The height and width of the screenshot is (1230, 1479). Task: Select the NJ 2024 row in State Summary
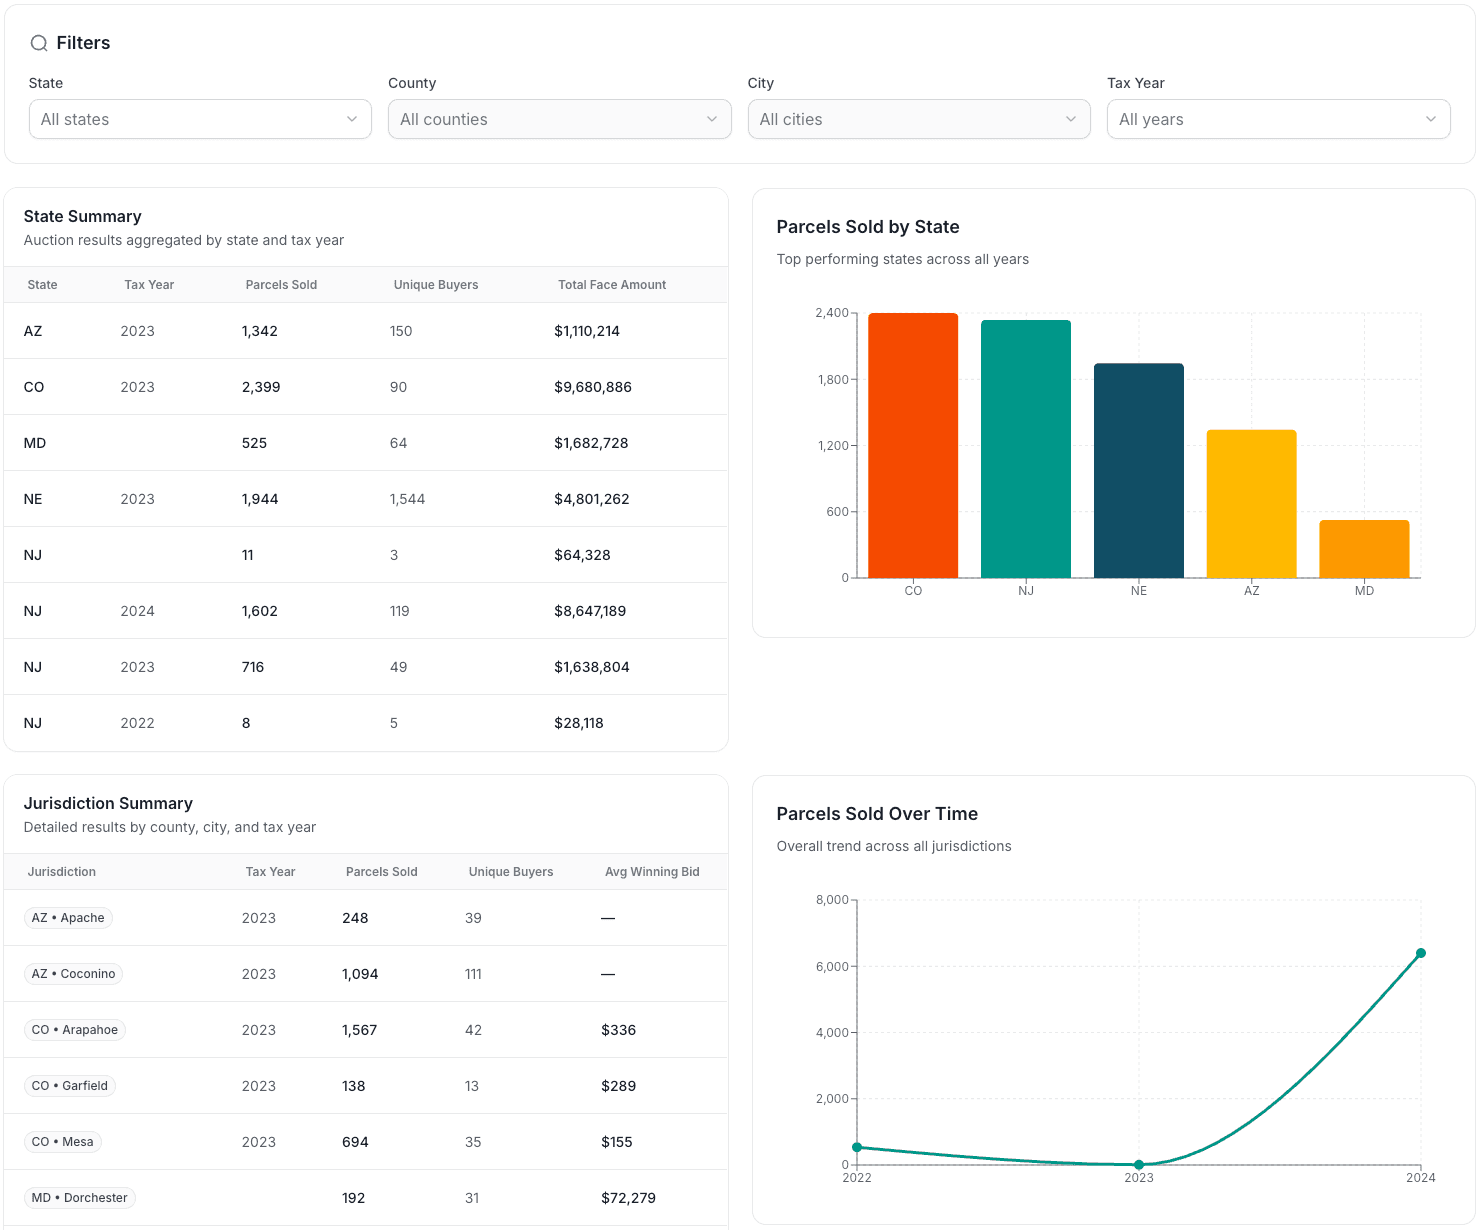click(x=365, y=611)
